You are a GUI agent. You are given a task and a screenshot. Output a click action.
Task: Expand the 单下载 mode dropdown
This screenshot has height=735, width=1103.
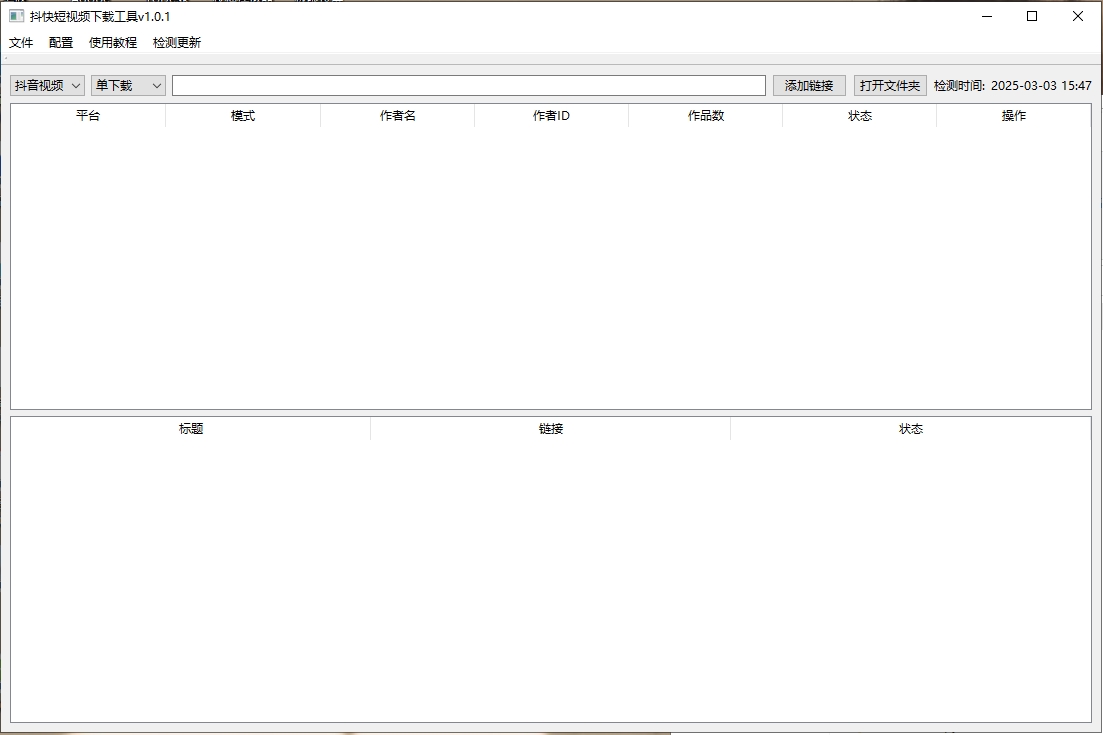tap(128, 85)
